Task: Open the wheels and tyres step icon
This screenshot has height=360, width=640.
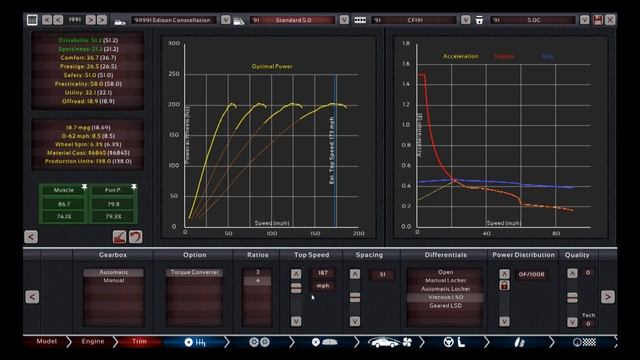Action: coord(259,342)
